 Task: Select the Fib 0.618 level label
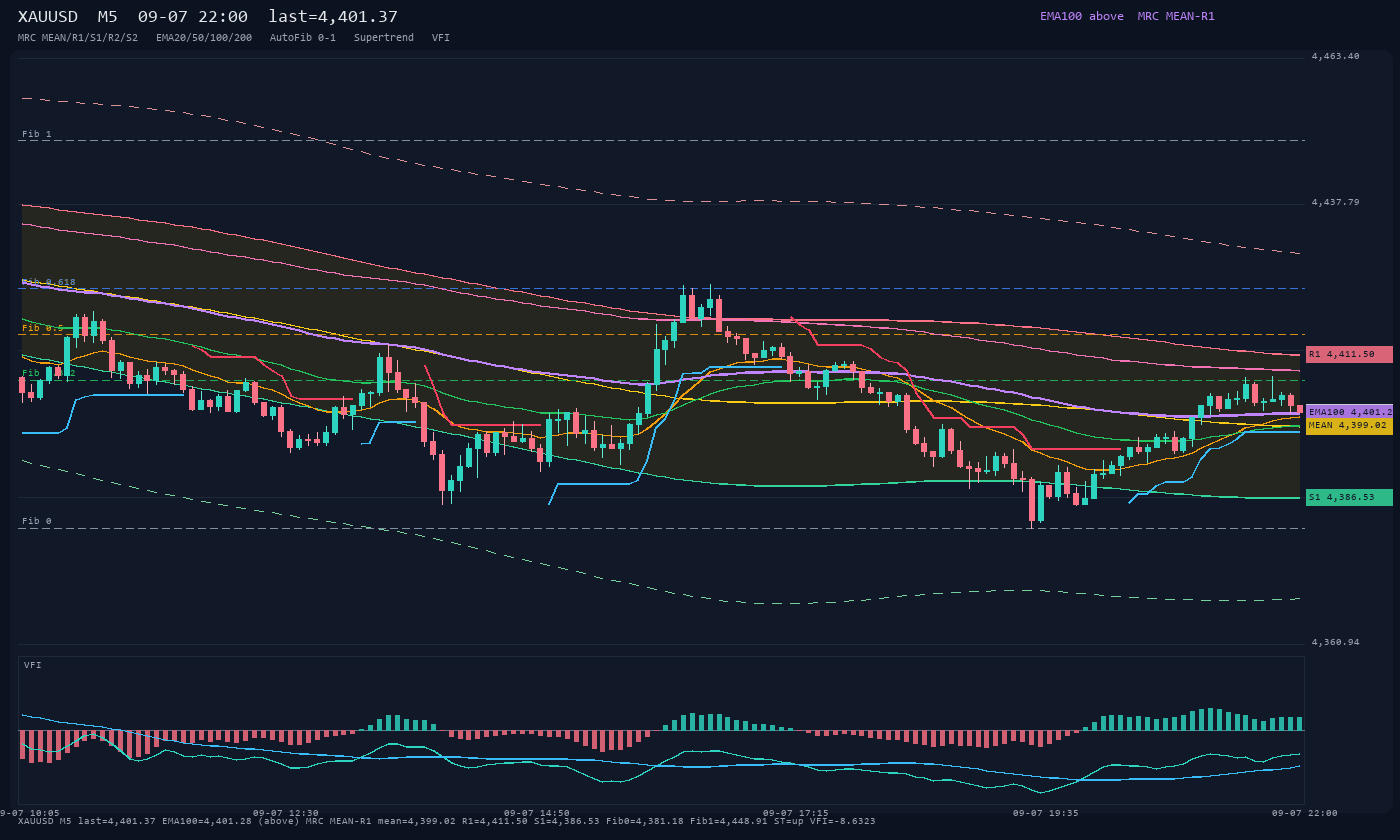(x=49, y=283)
